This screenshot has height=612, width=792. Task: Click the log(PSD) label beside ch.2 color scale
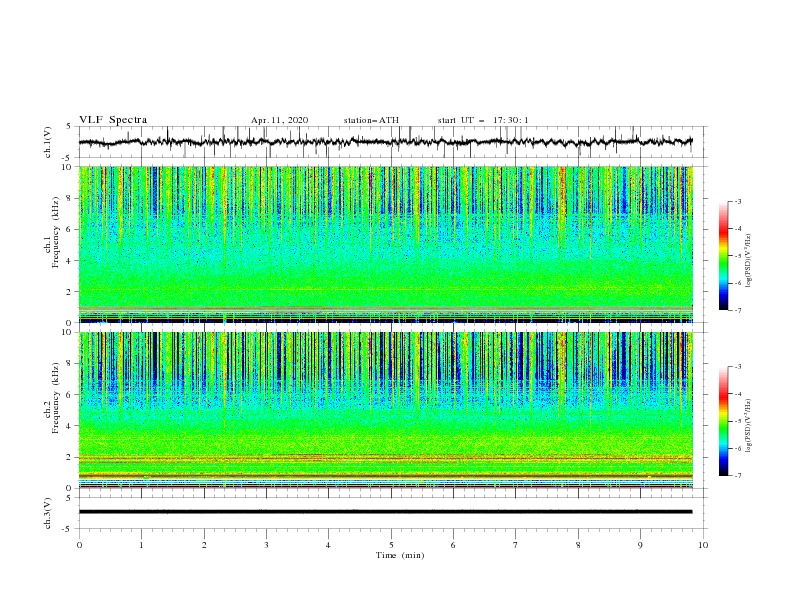(x=748, y=426)
